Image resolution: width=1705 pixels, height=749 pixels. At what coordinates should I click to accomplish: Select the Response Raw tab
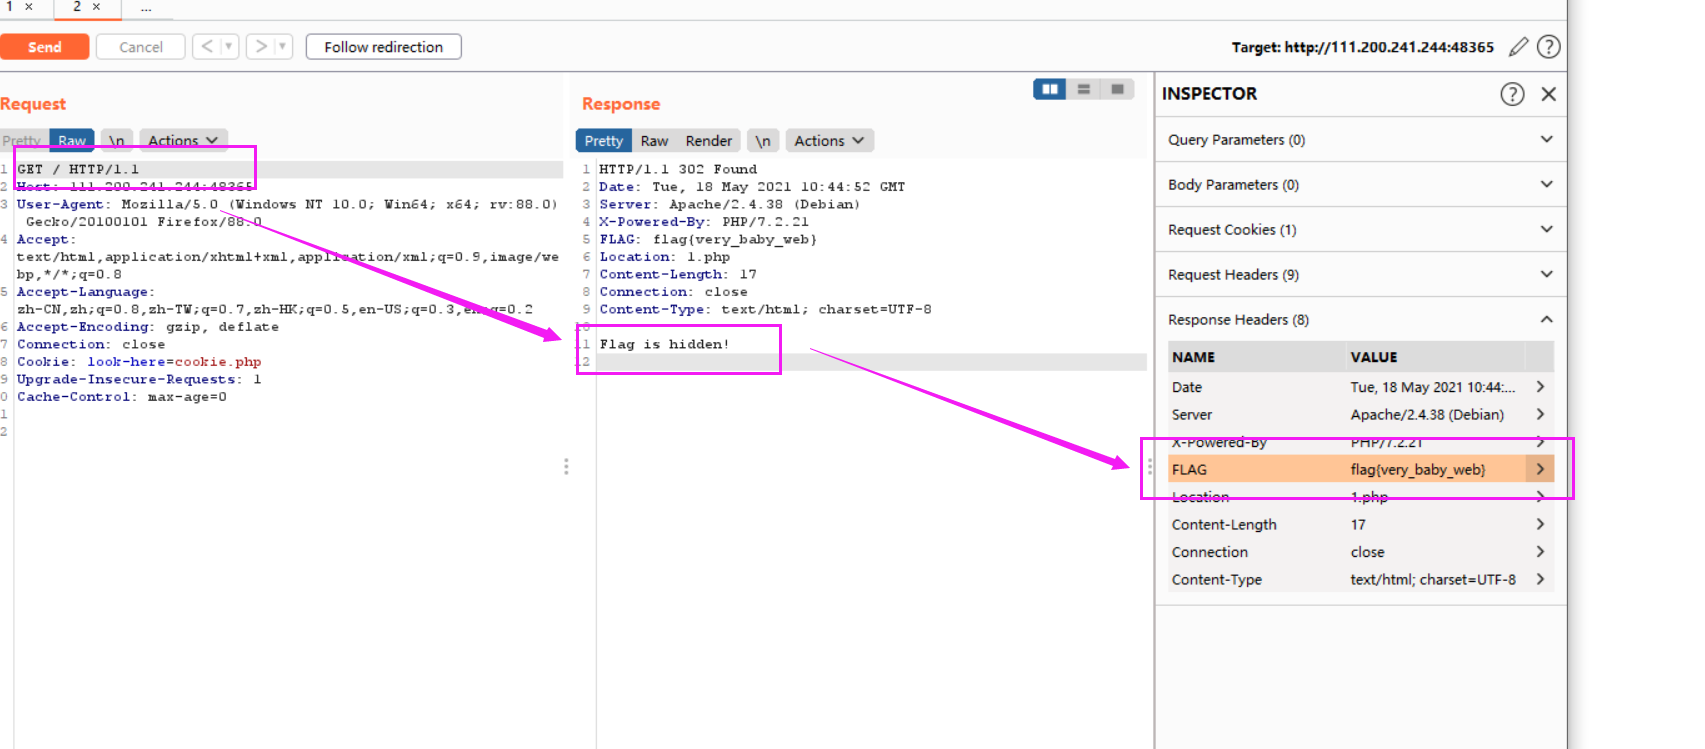(654, 141)
